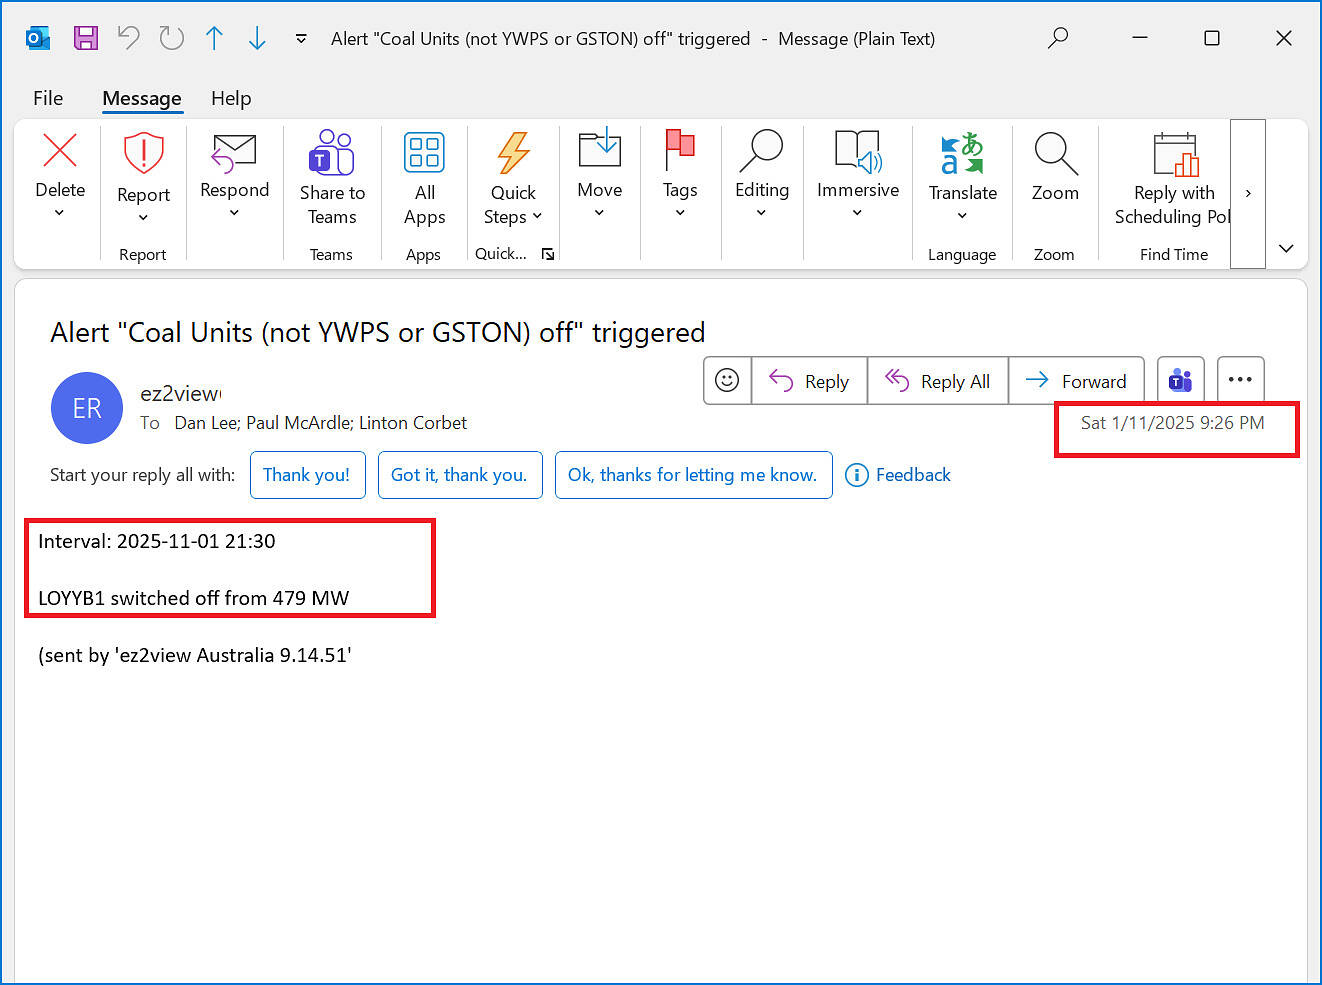Click the search magnifier in title bar

tap(1057, 38)
